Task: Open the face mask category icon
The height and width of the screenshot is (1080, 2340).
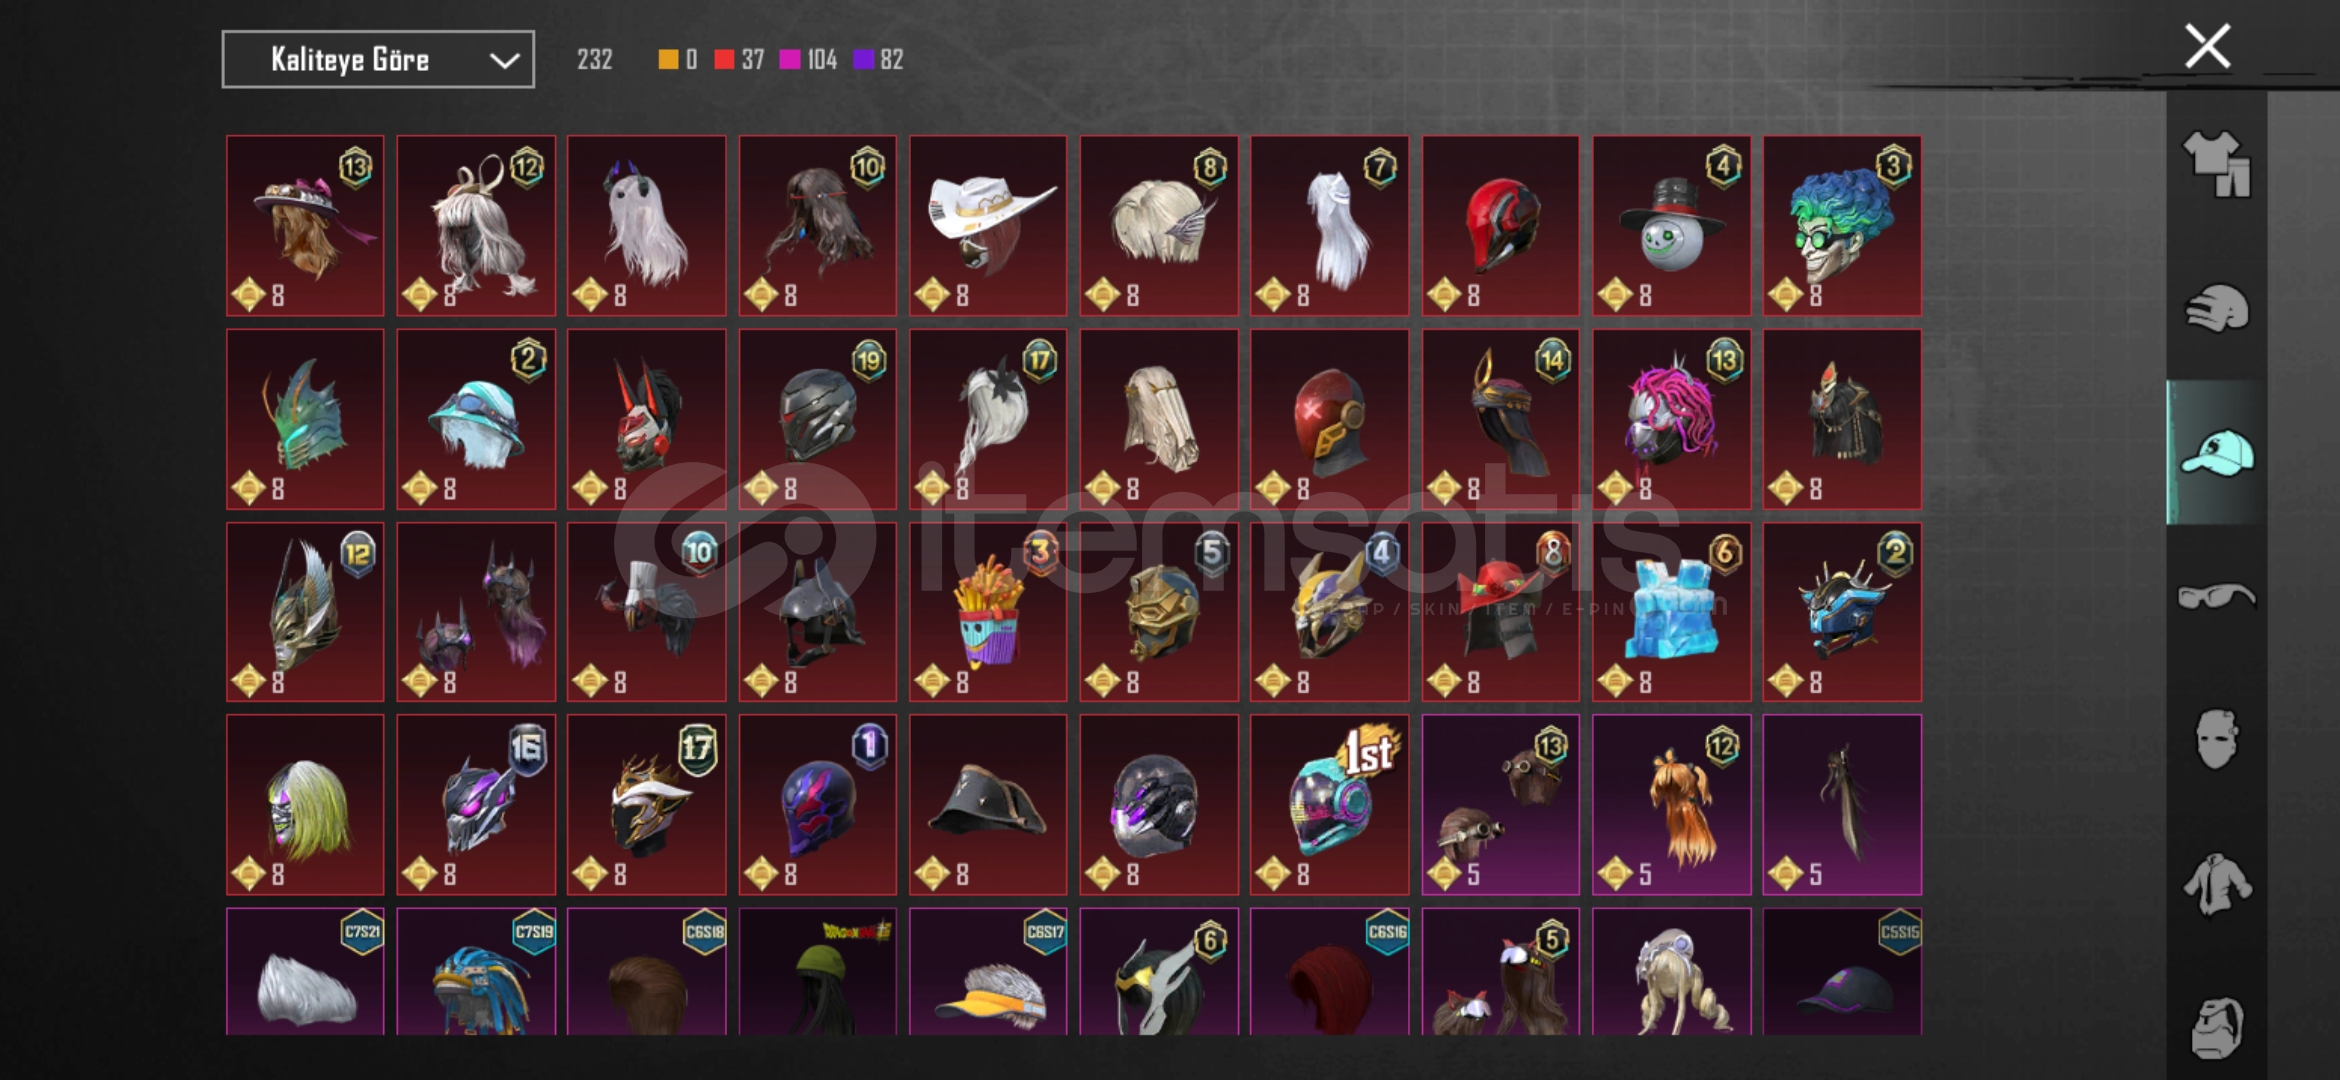Action: (x=2216, y=740)
